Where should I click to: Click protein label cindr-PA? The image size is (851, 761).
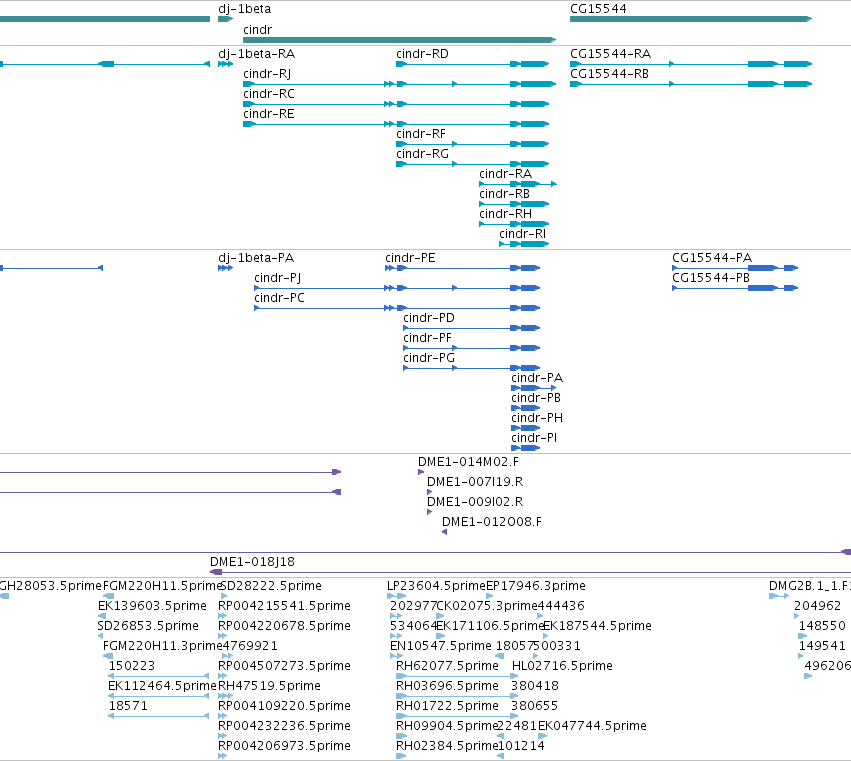(537, 378)
